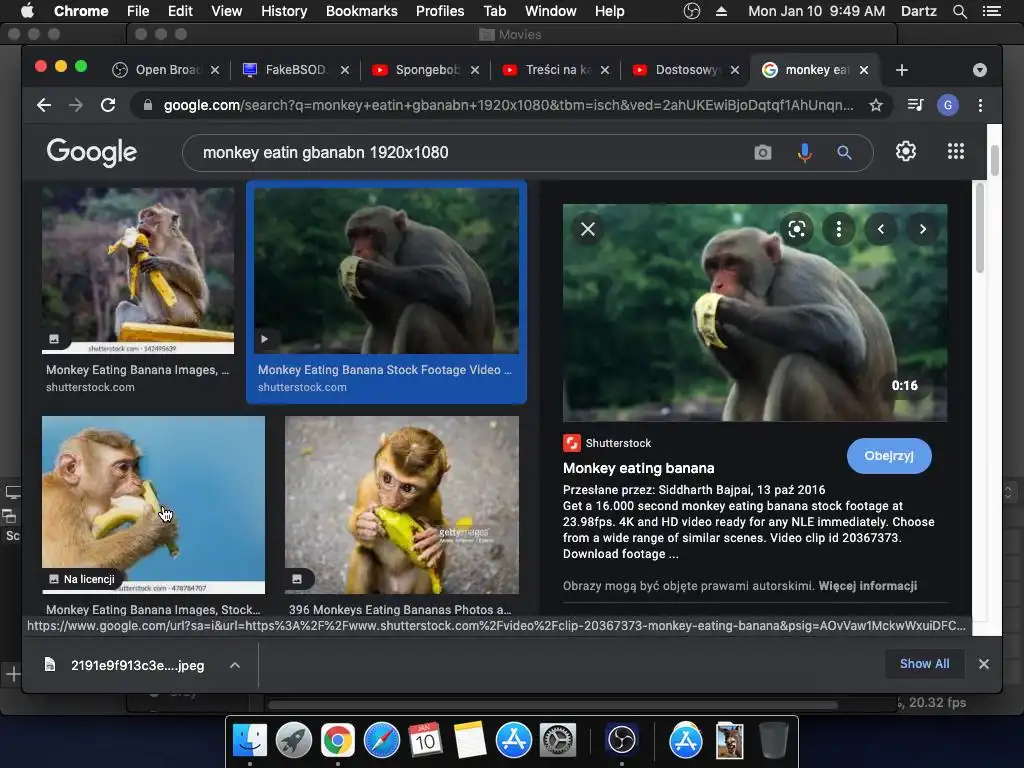Viewport: 1024px width, 768px height.
Task: Select the Stock Footage Video thumbnail
Action: pos(387,270)
